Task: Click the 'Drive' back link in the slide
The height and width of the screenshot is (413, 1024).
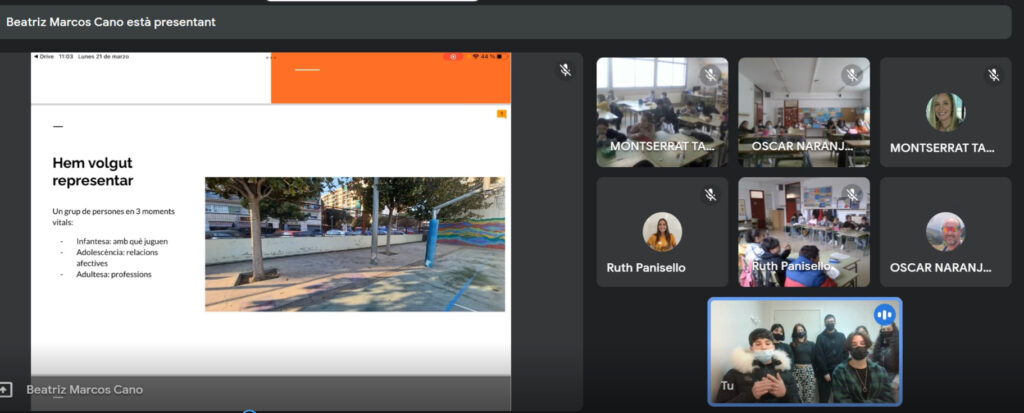Action: point(44,57)
